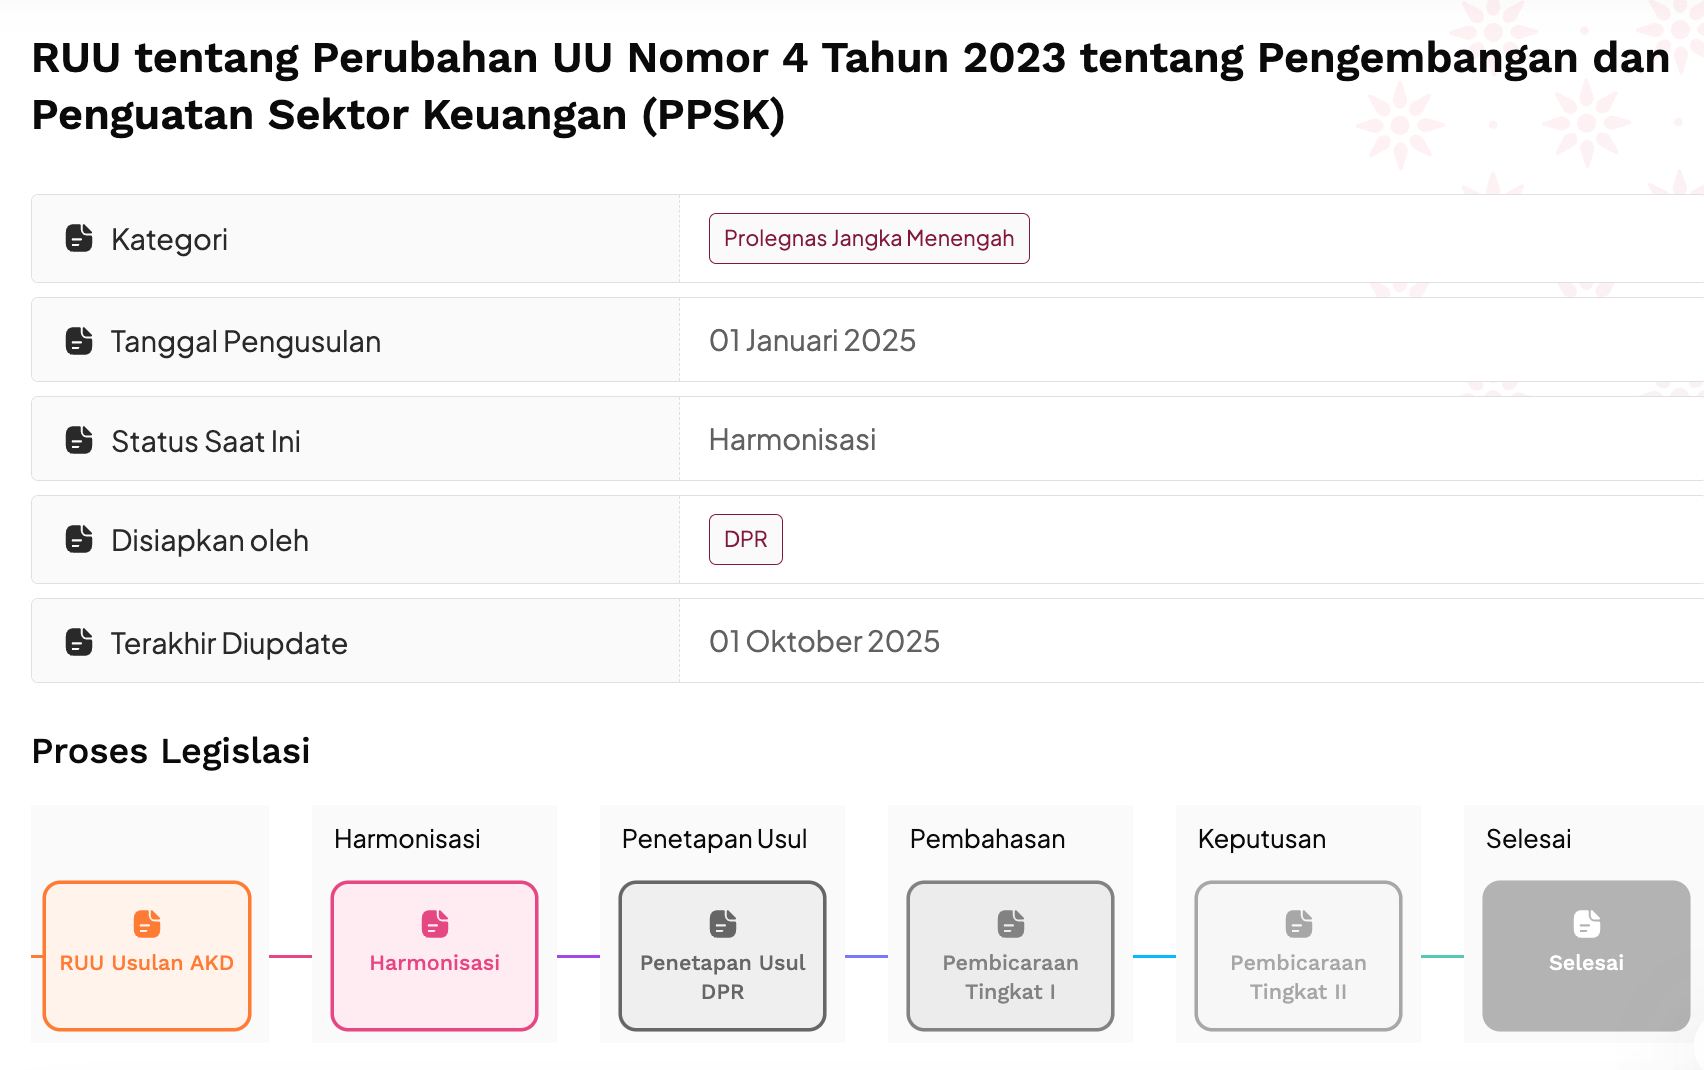Click the document icon beside Kategori
The height and width of the screenshot is (1070, 1704).
pyautogui.click(x=79, y=238)
